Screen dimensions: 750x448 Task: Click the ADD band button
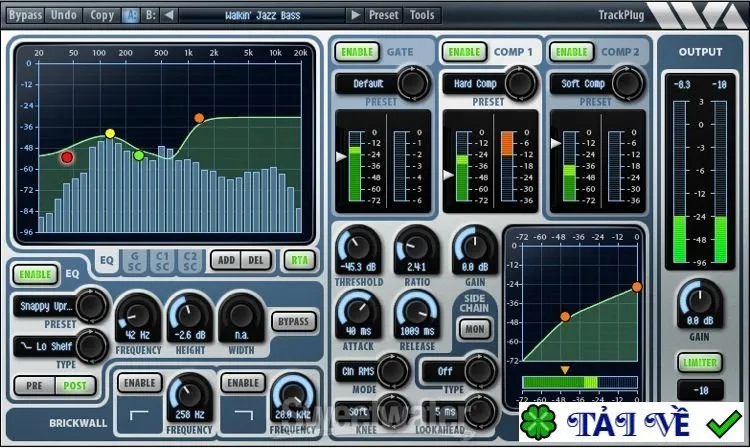click(226, 260)
